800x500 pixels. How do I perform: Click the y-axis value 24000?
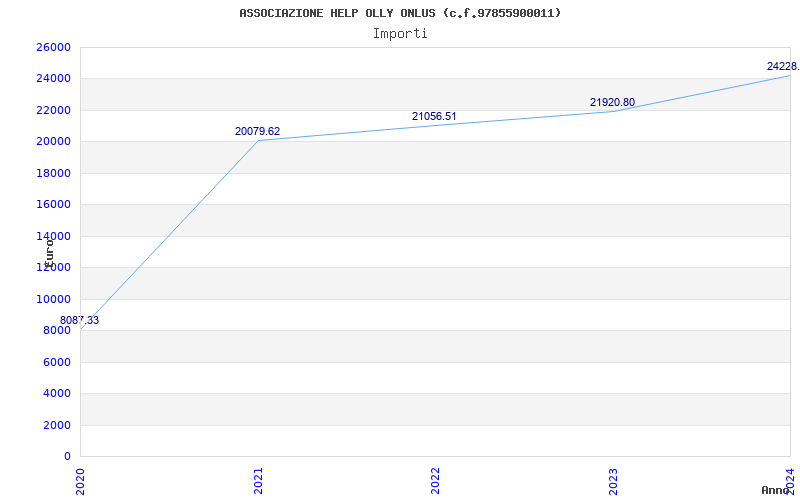click(x=53, y=79)
